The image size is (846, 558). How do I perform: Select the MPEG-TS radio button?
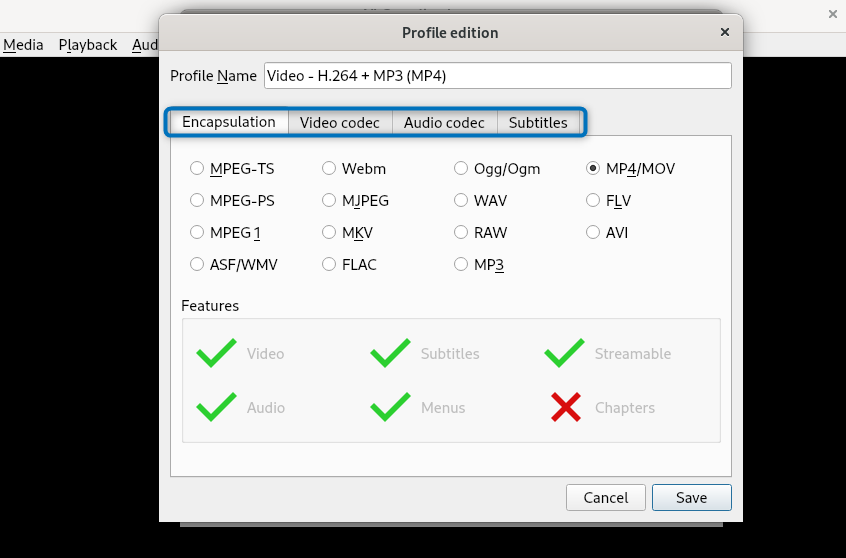tap(197, 169)
